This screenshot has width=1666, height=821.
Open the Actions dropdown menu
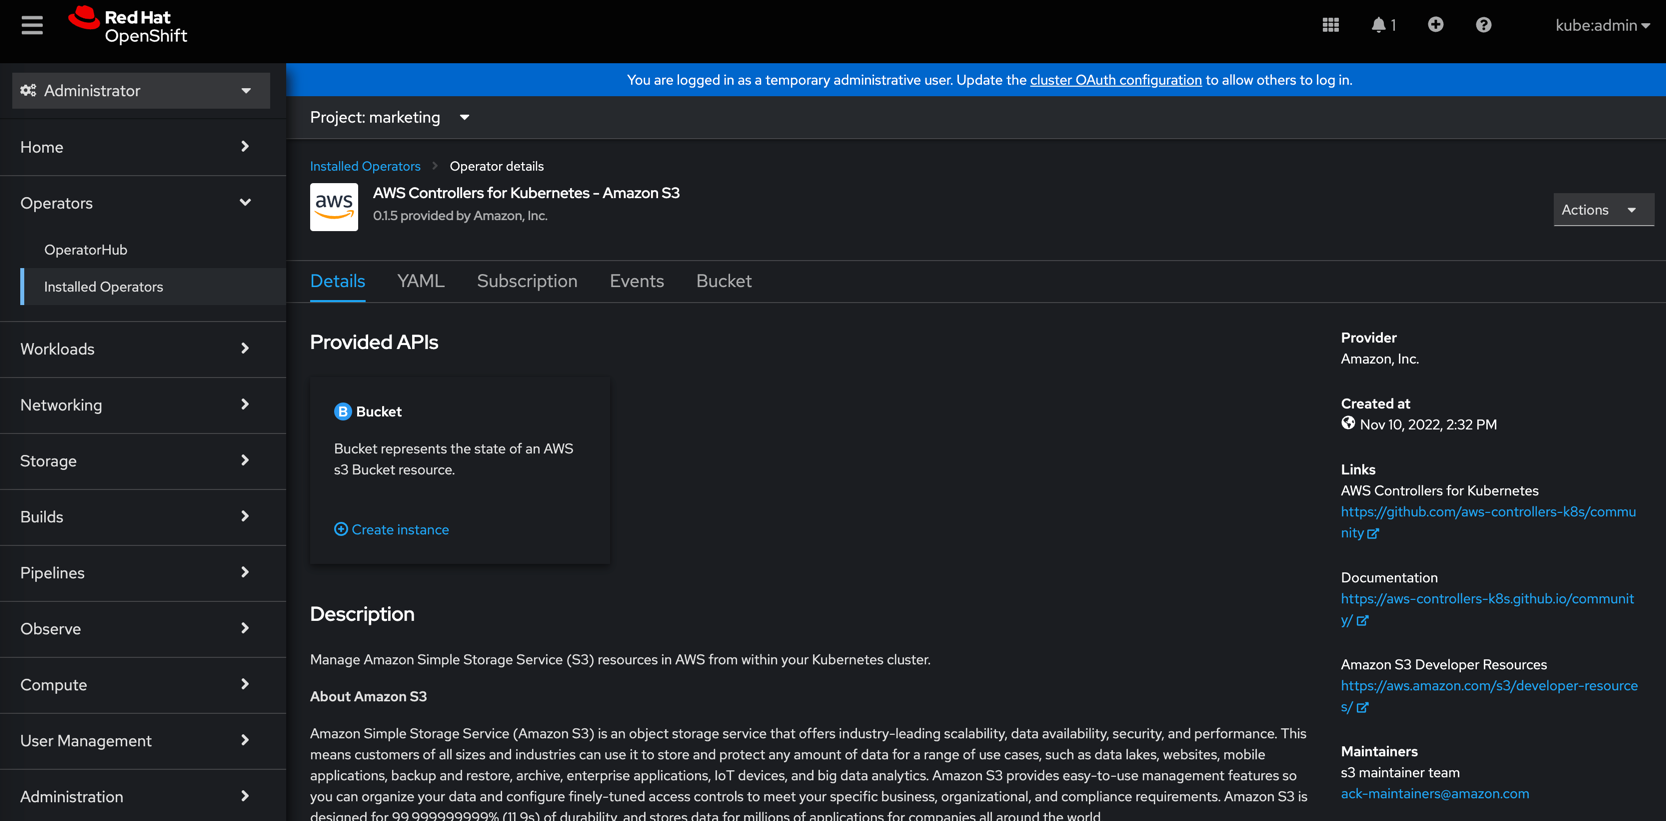(x=1601, y=210)
